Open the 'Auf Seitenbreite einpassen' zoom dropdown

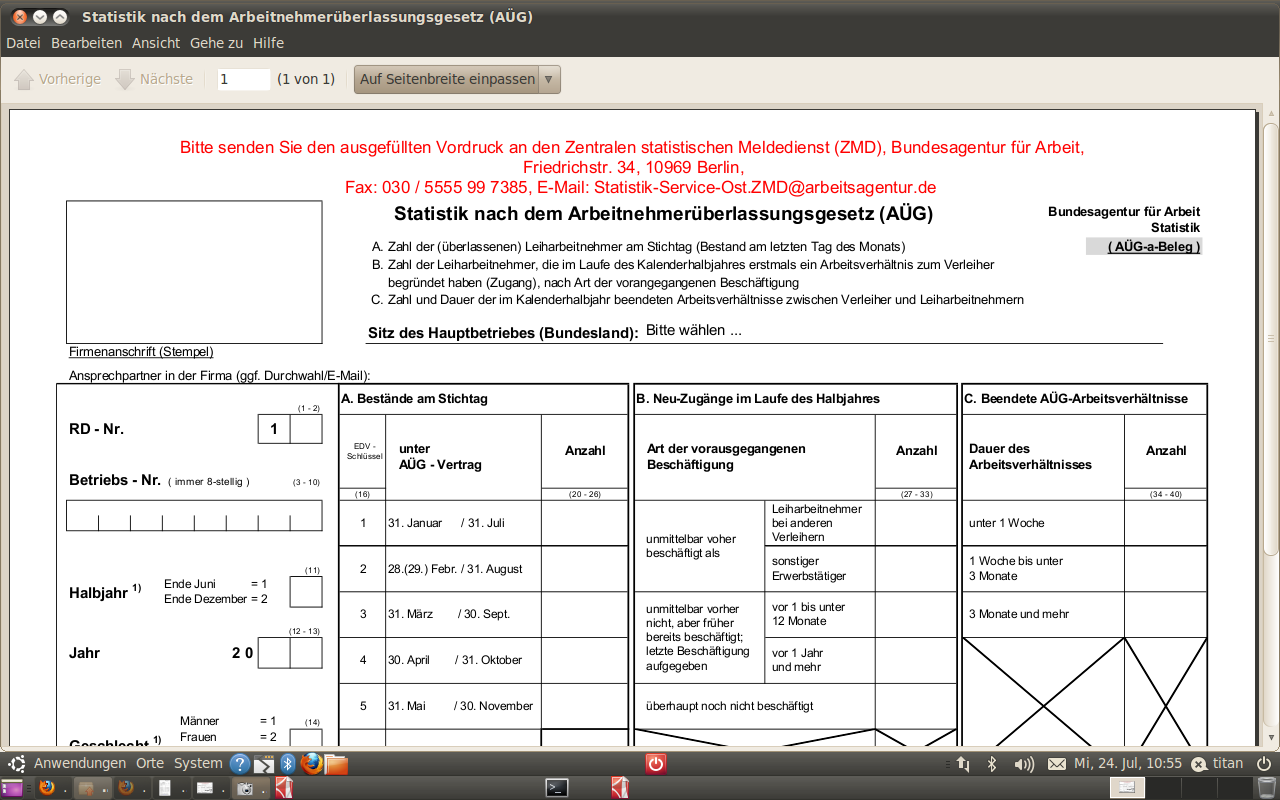pos(457,80)
